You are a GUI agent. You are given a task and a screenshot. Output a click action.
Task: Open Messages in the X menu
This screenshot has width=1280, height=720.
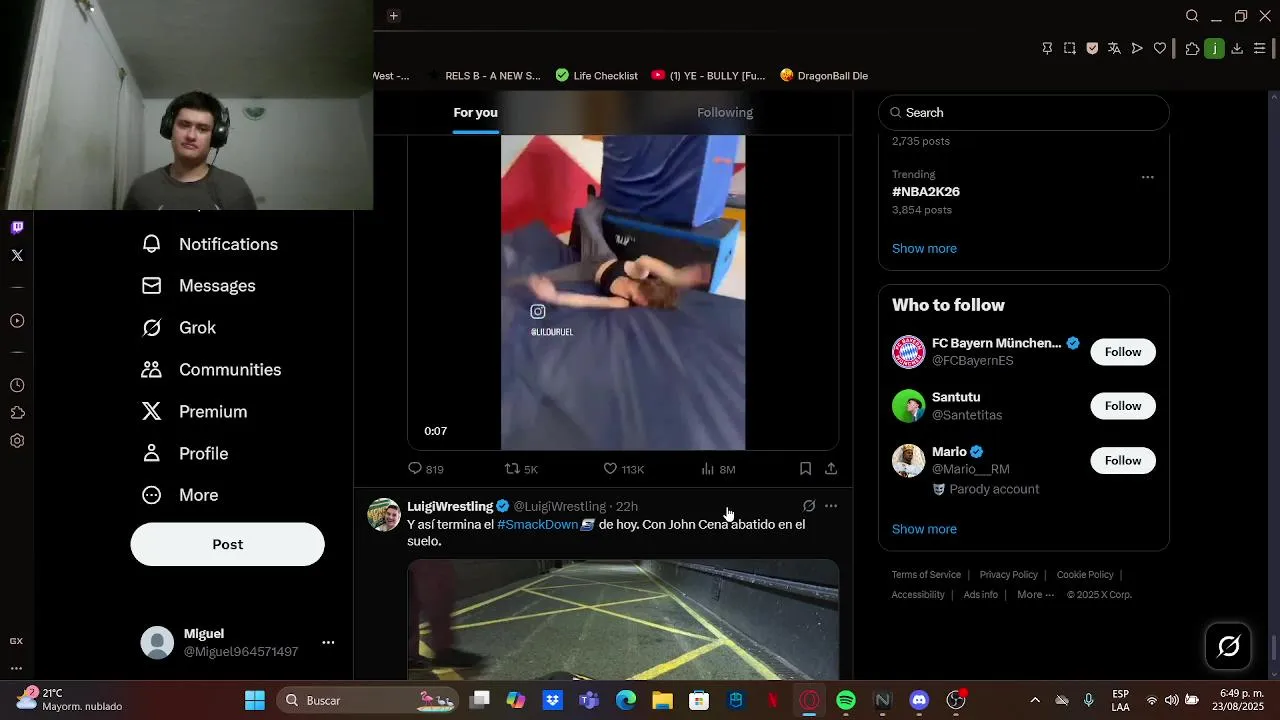point(199,286)
